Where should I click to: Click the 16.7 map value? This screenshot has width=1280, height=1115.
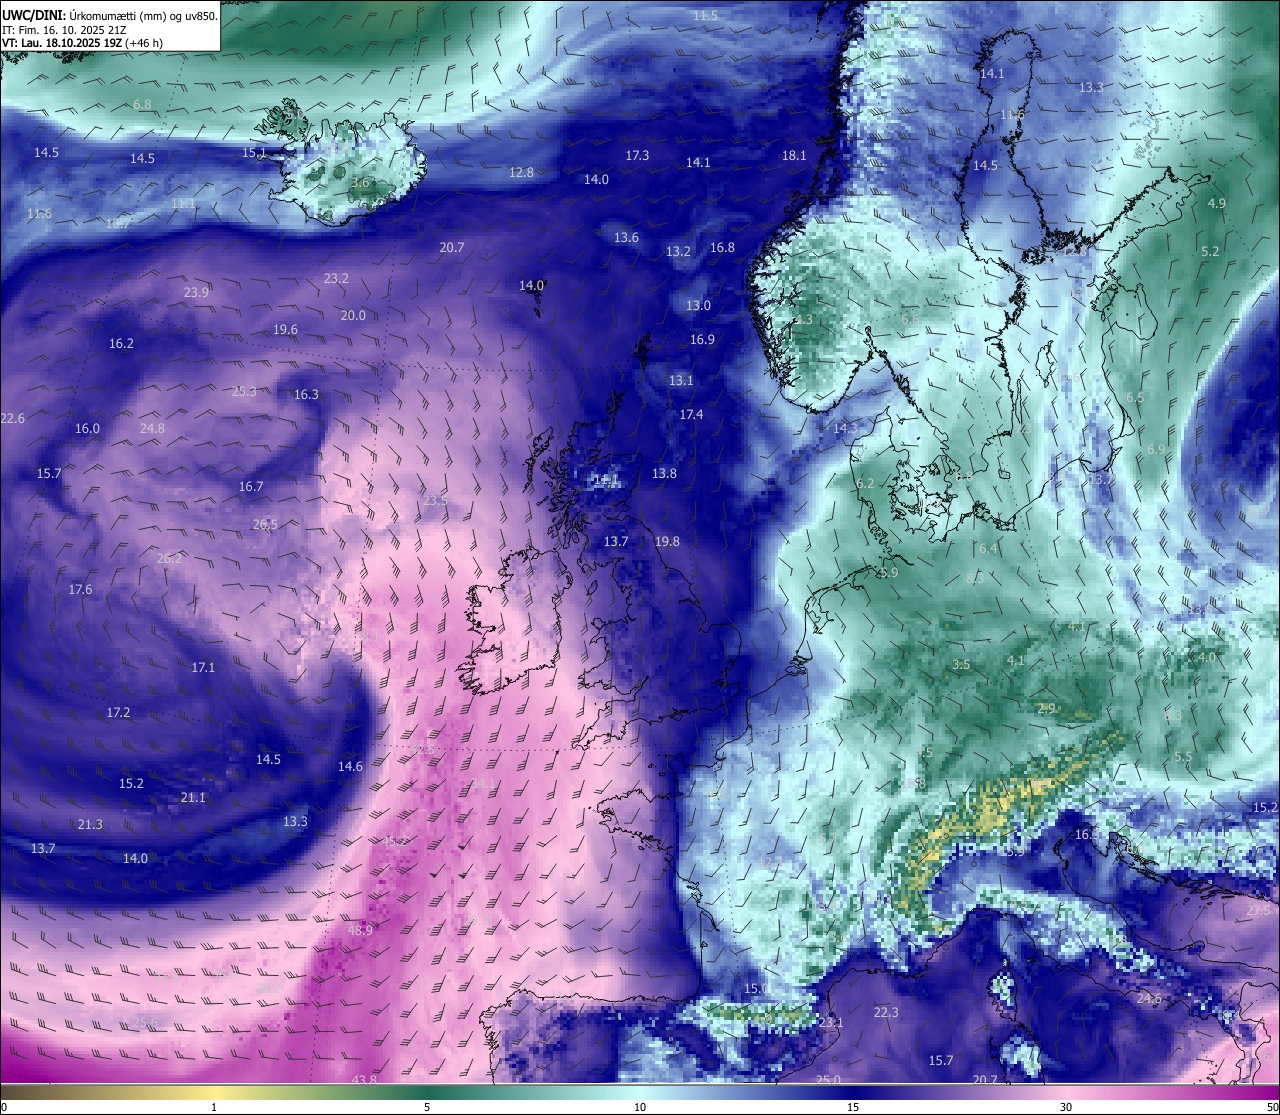click(251, 486)
